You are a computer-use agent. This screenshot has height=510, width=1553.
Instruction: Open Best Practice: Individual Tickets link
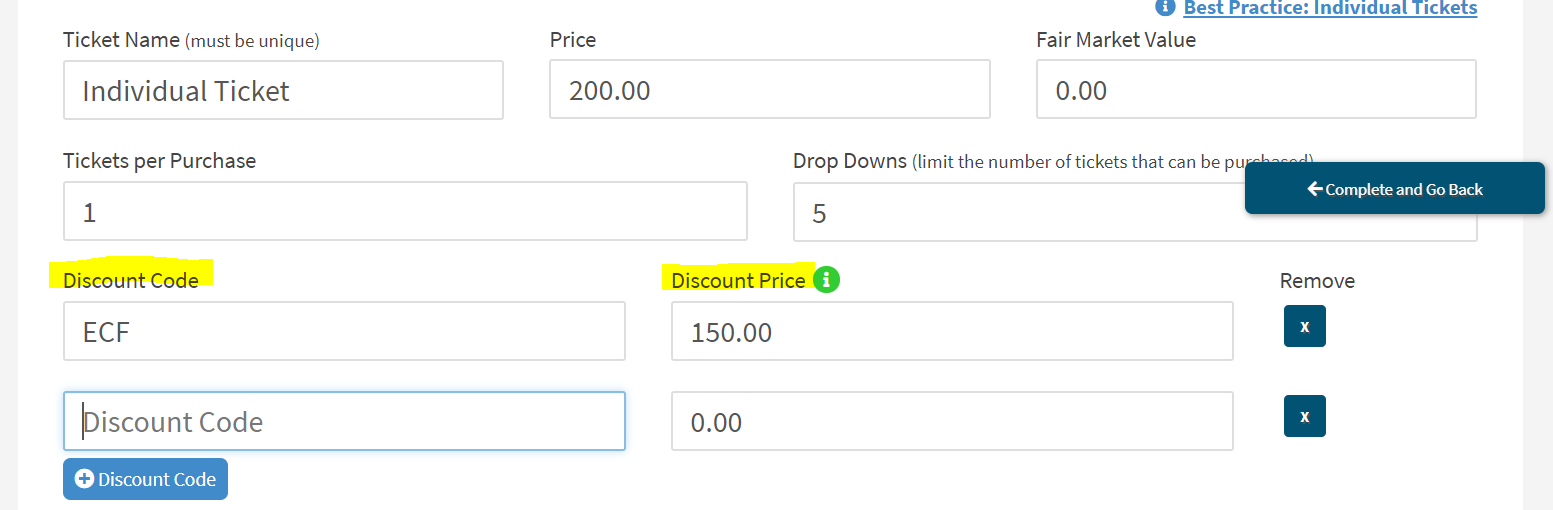(1330, 8)
